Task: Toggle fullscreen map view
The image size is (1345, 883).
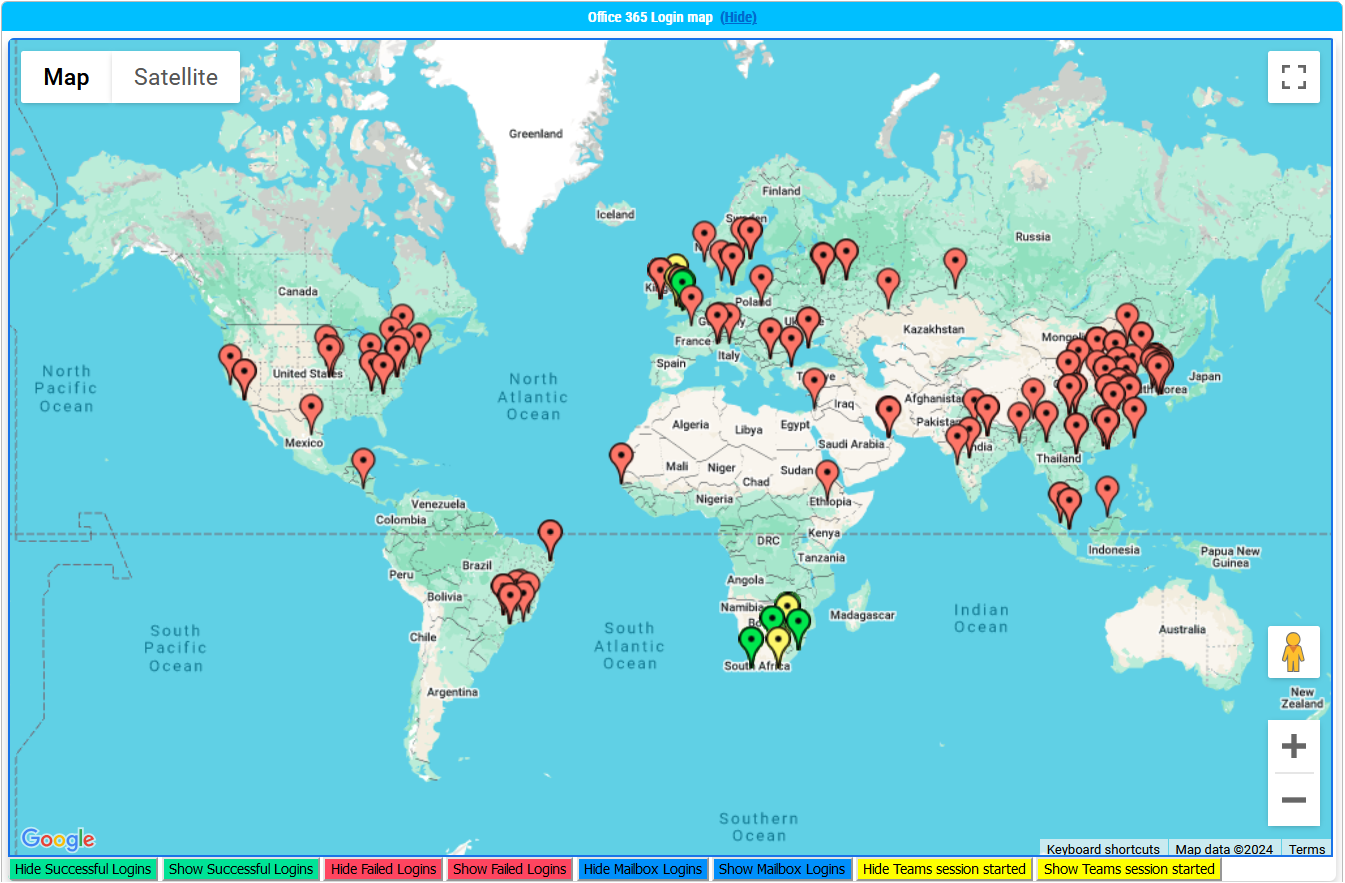Action: click(1294, 77)
